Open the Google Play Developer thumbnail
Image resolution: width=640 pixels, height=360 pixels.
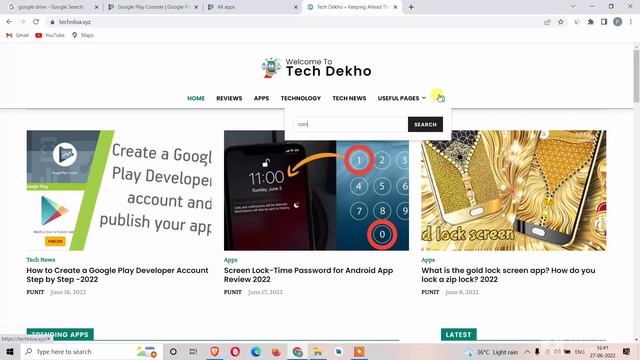coord(119,190)
